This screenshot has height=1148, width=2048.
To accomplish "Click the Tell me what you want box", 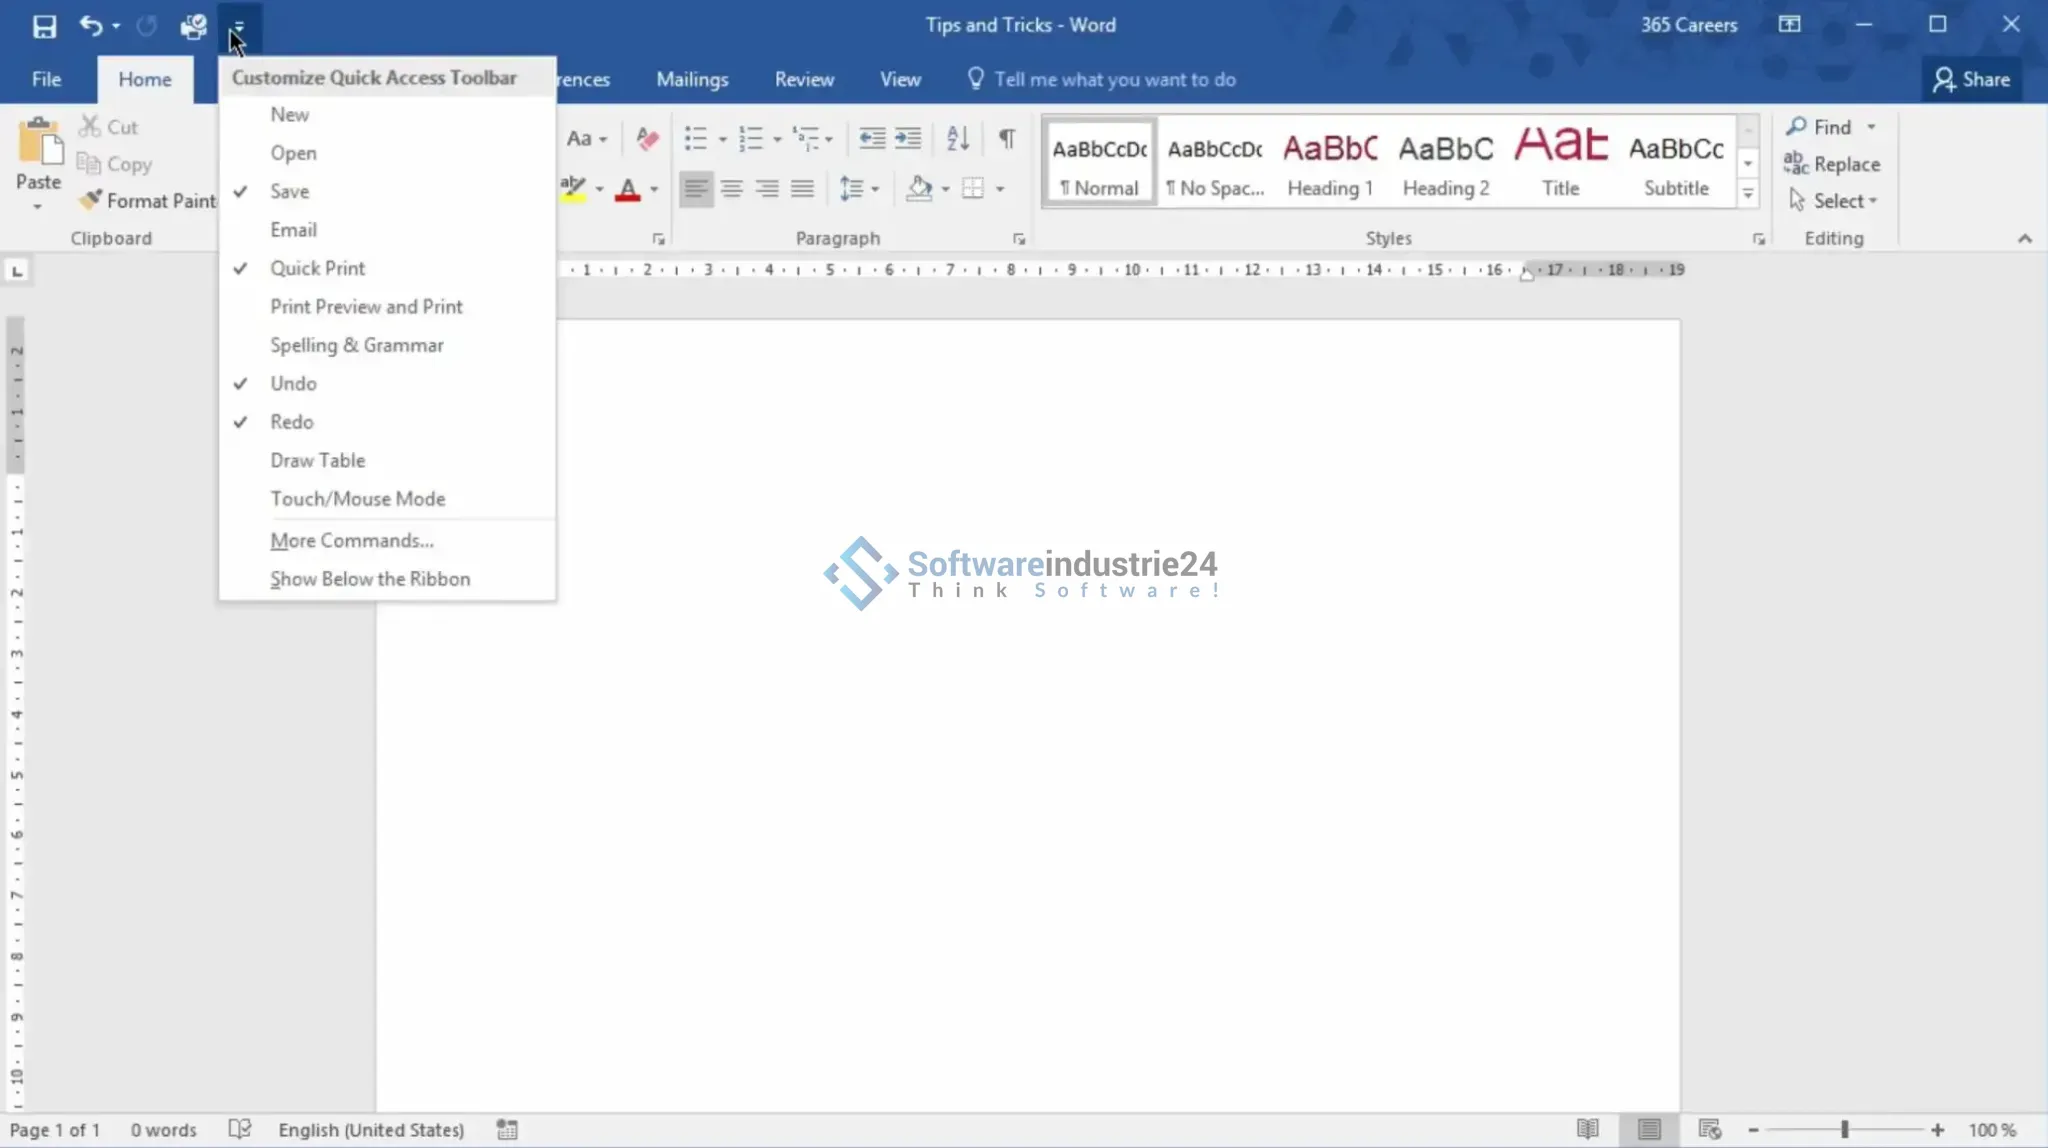I will coord(1114,79).
